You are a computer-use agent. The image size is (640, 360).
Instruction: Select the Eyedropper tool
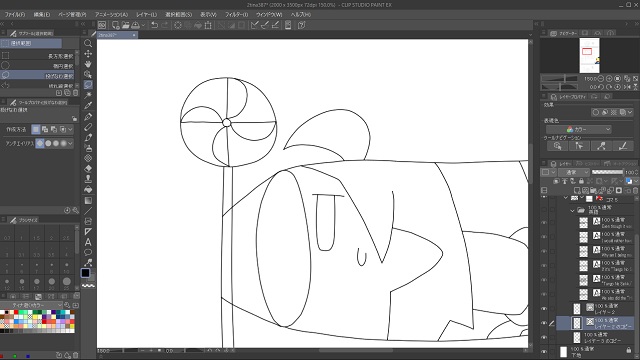[x=88, y=106]
